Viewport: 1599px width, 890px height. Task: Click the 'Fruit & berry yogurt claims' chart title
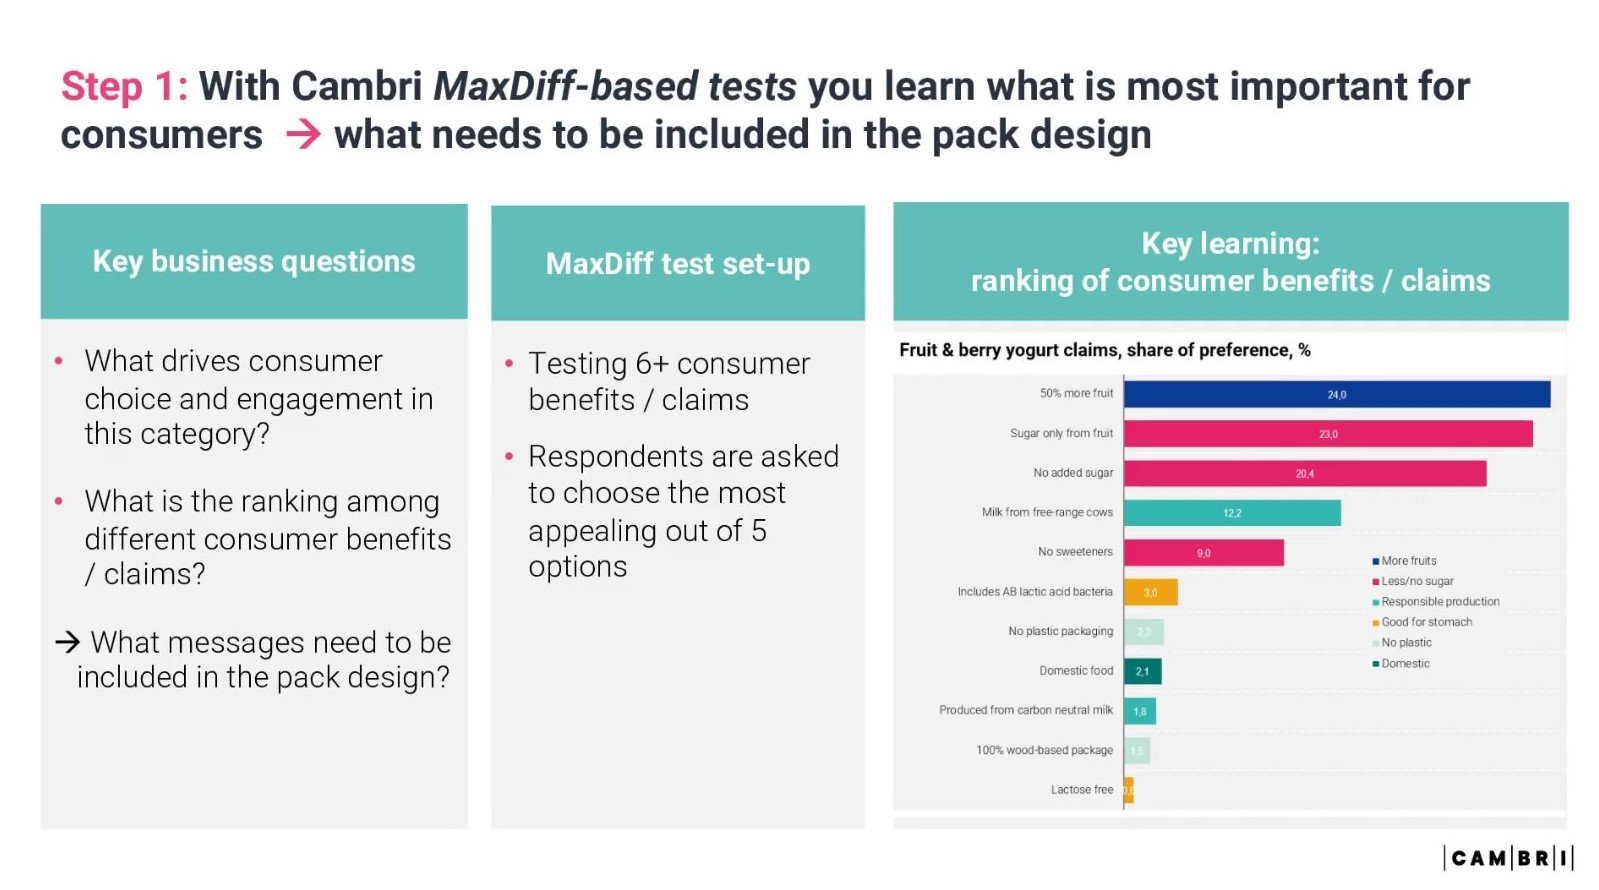coord(1105,350)
